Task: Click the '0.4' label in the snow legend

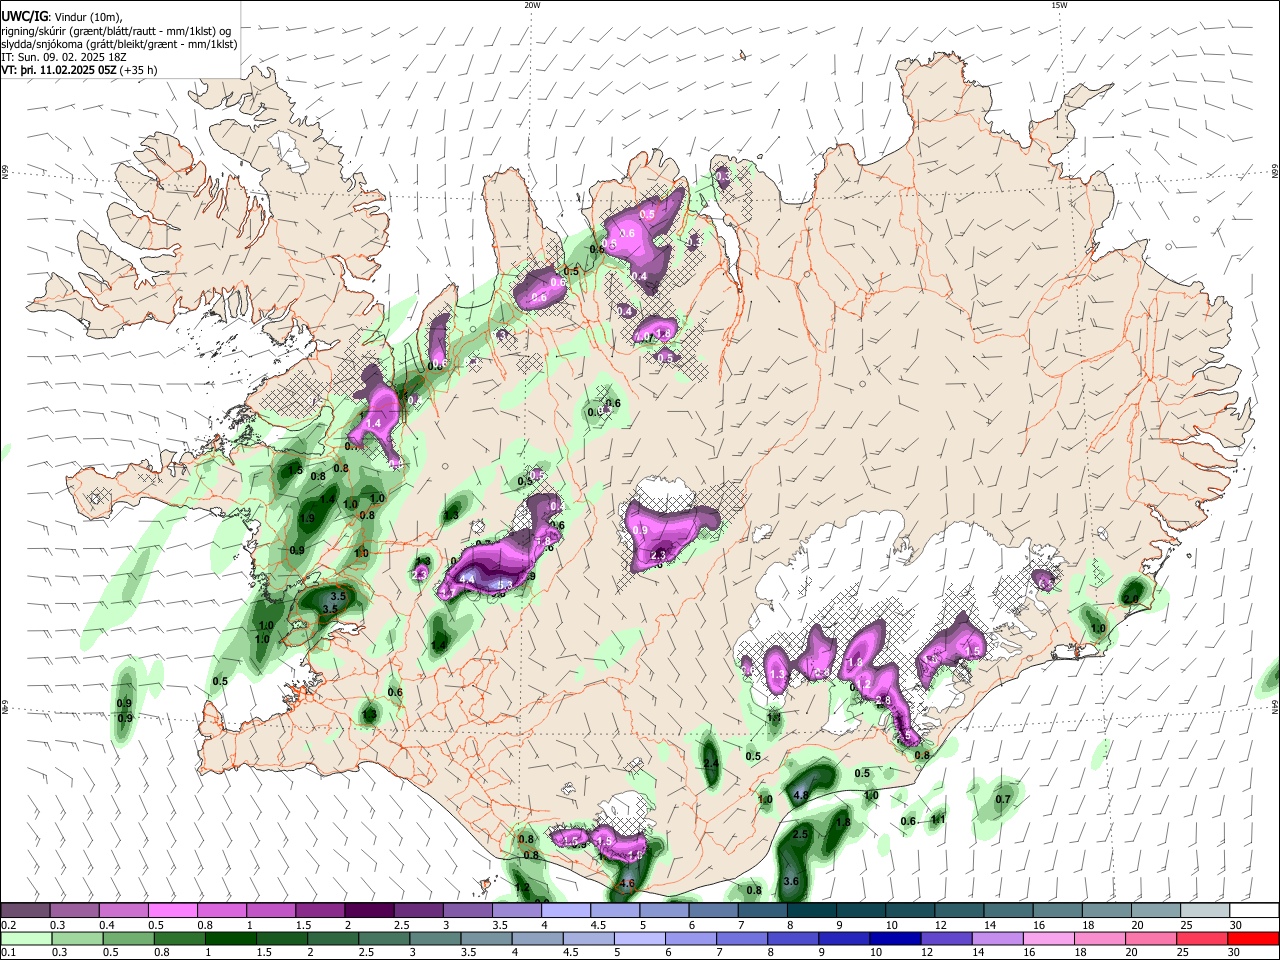Action: click(107, 925)
